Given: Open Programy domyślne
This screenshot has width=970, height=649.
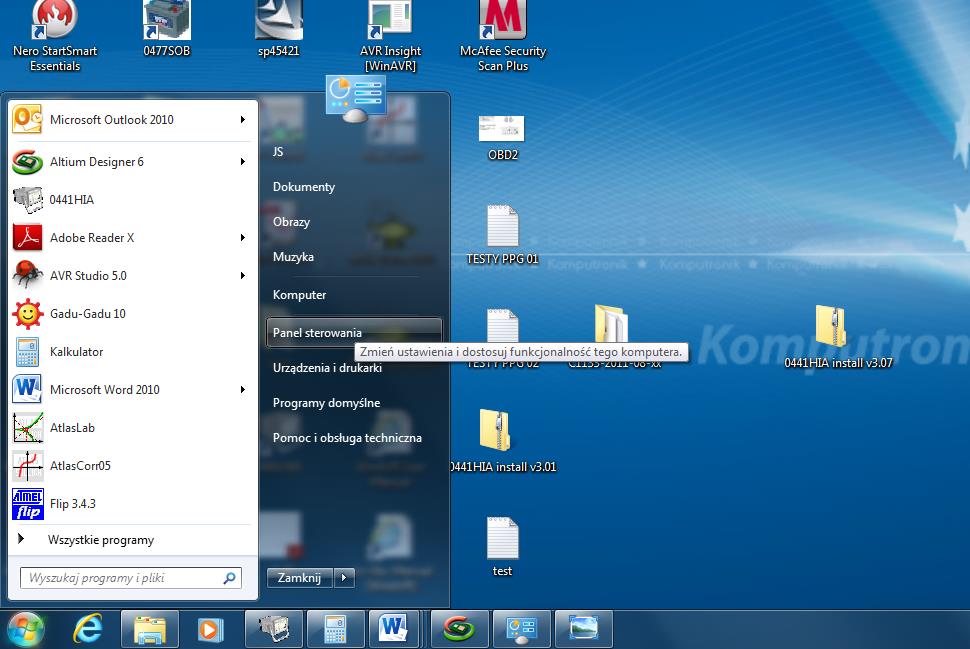Looking at the screenshot, I should [354, 403].
